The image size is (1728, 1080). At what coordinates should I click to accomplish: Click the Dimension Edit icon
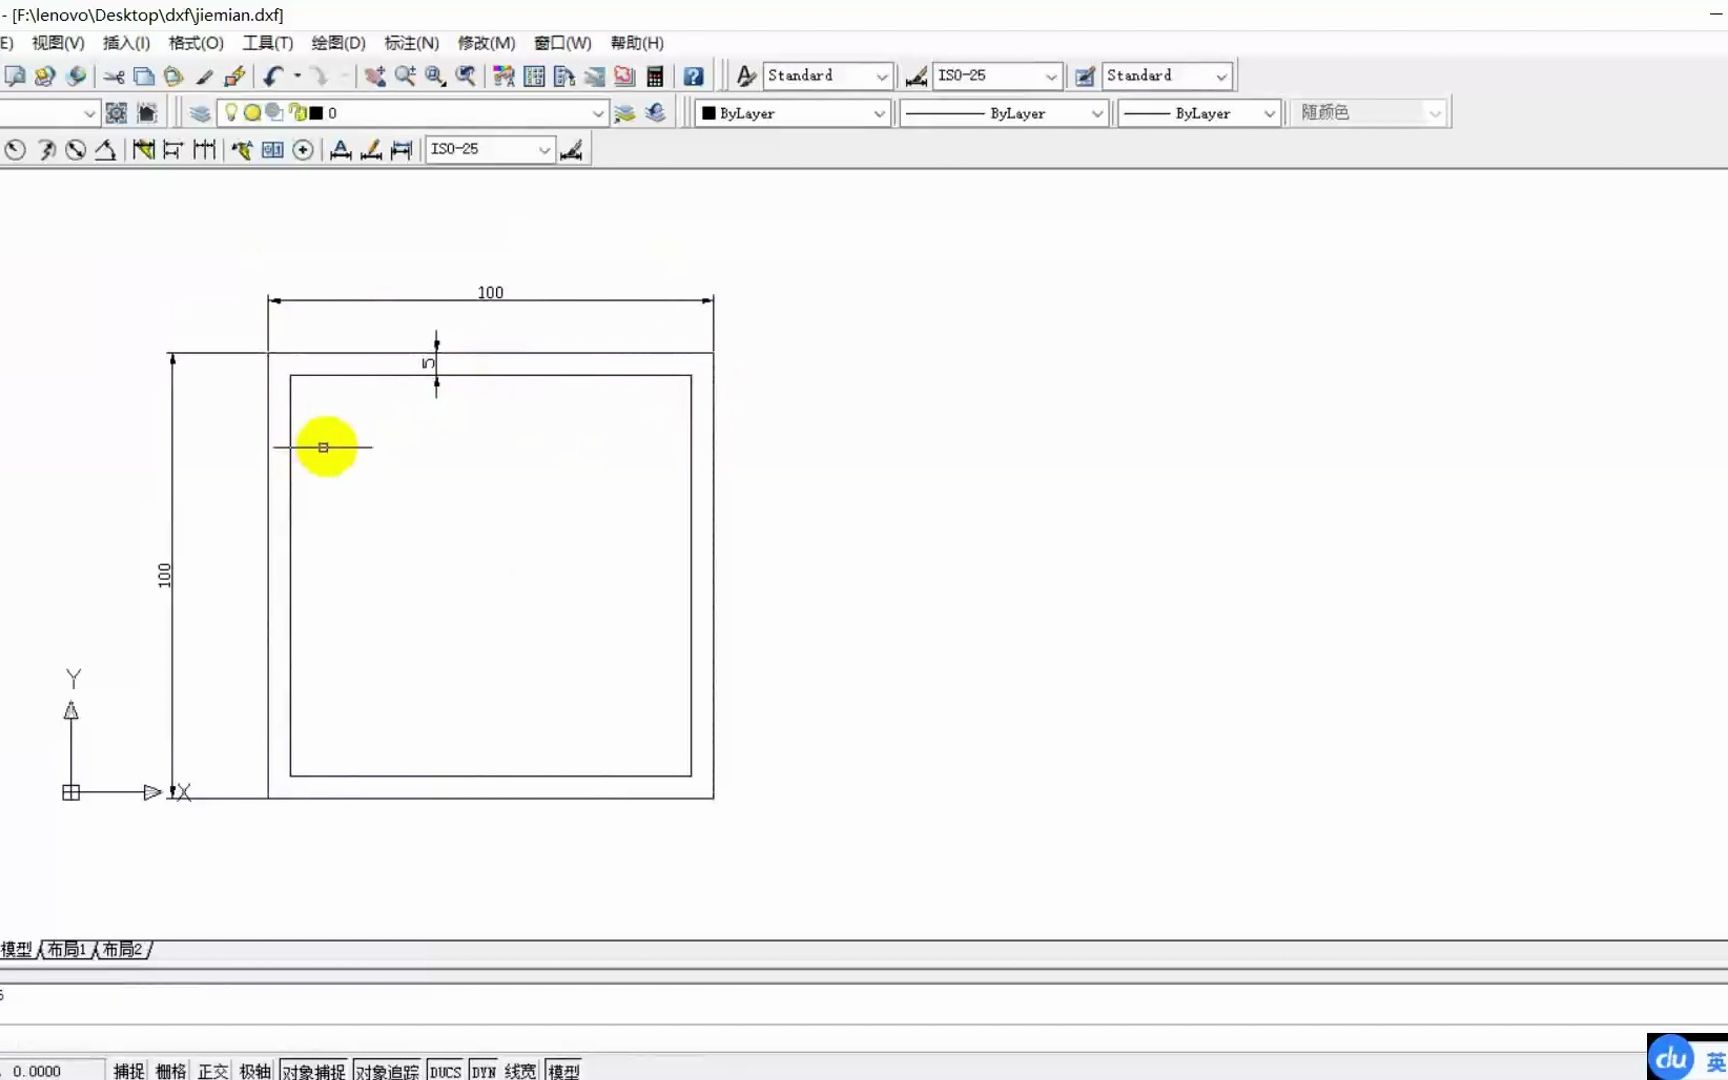[x=340, y=150]
